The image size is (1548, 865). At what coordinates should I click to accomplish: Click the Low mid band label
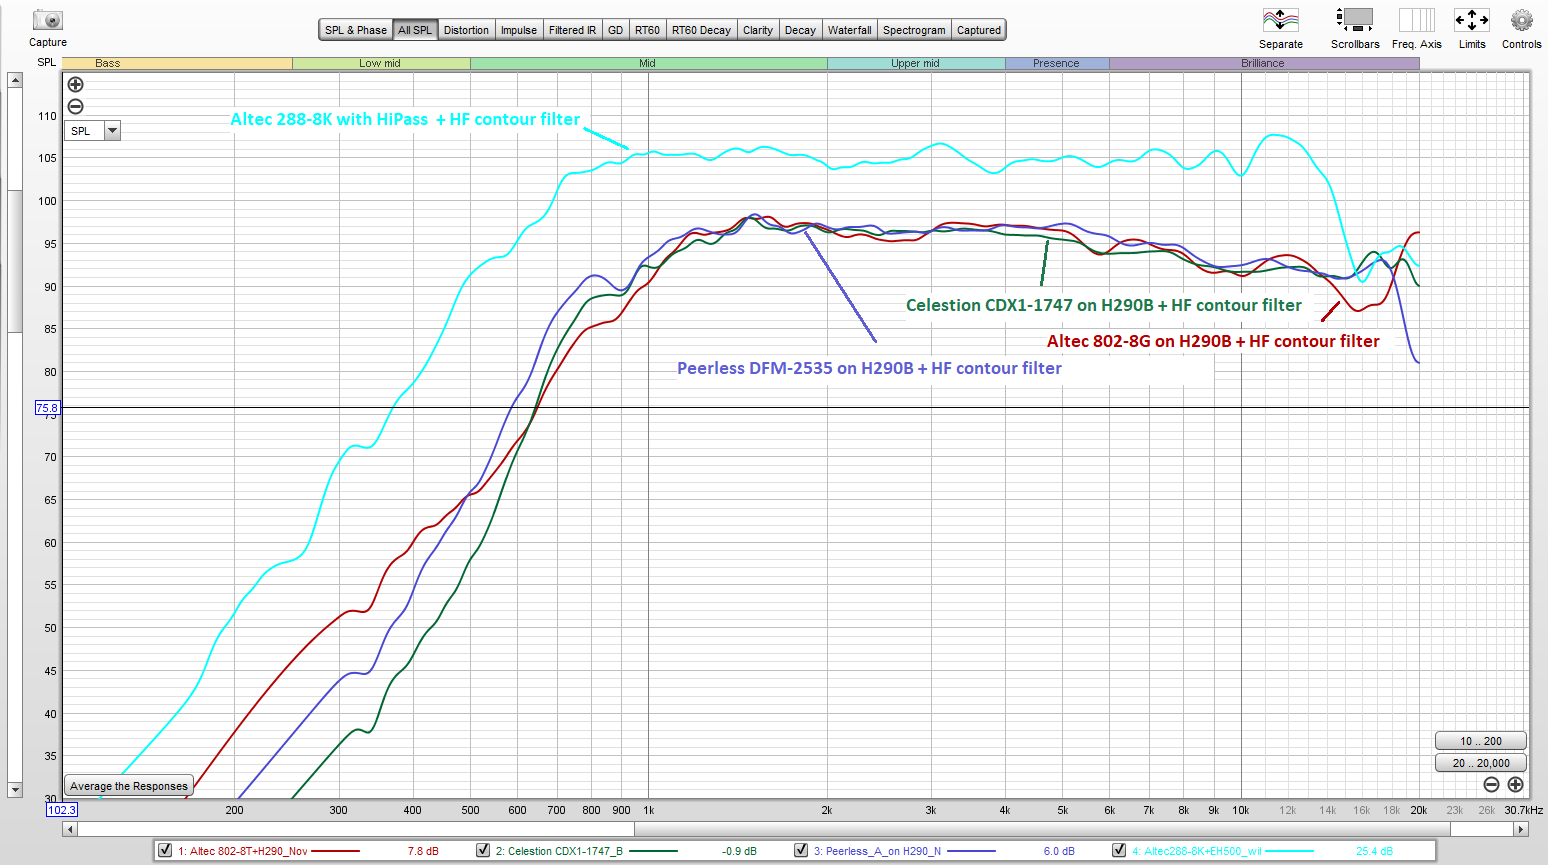[x=380, y=63]
